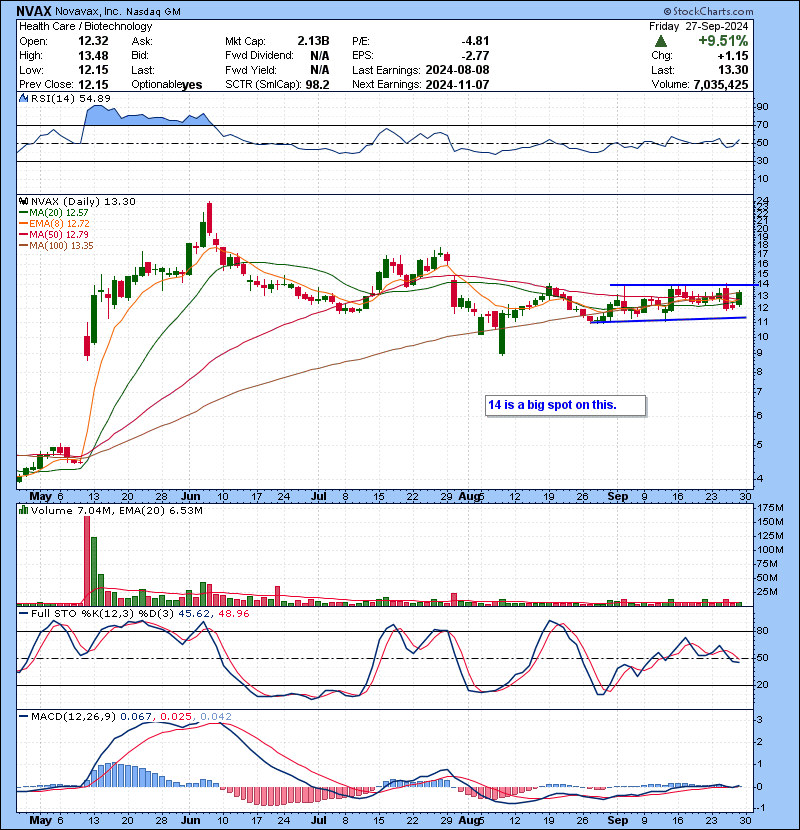
Task: Click the green up-arrow change icon
Action: (660, 41)
